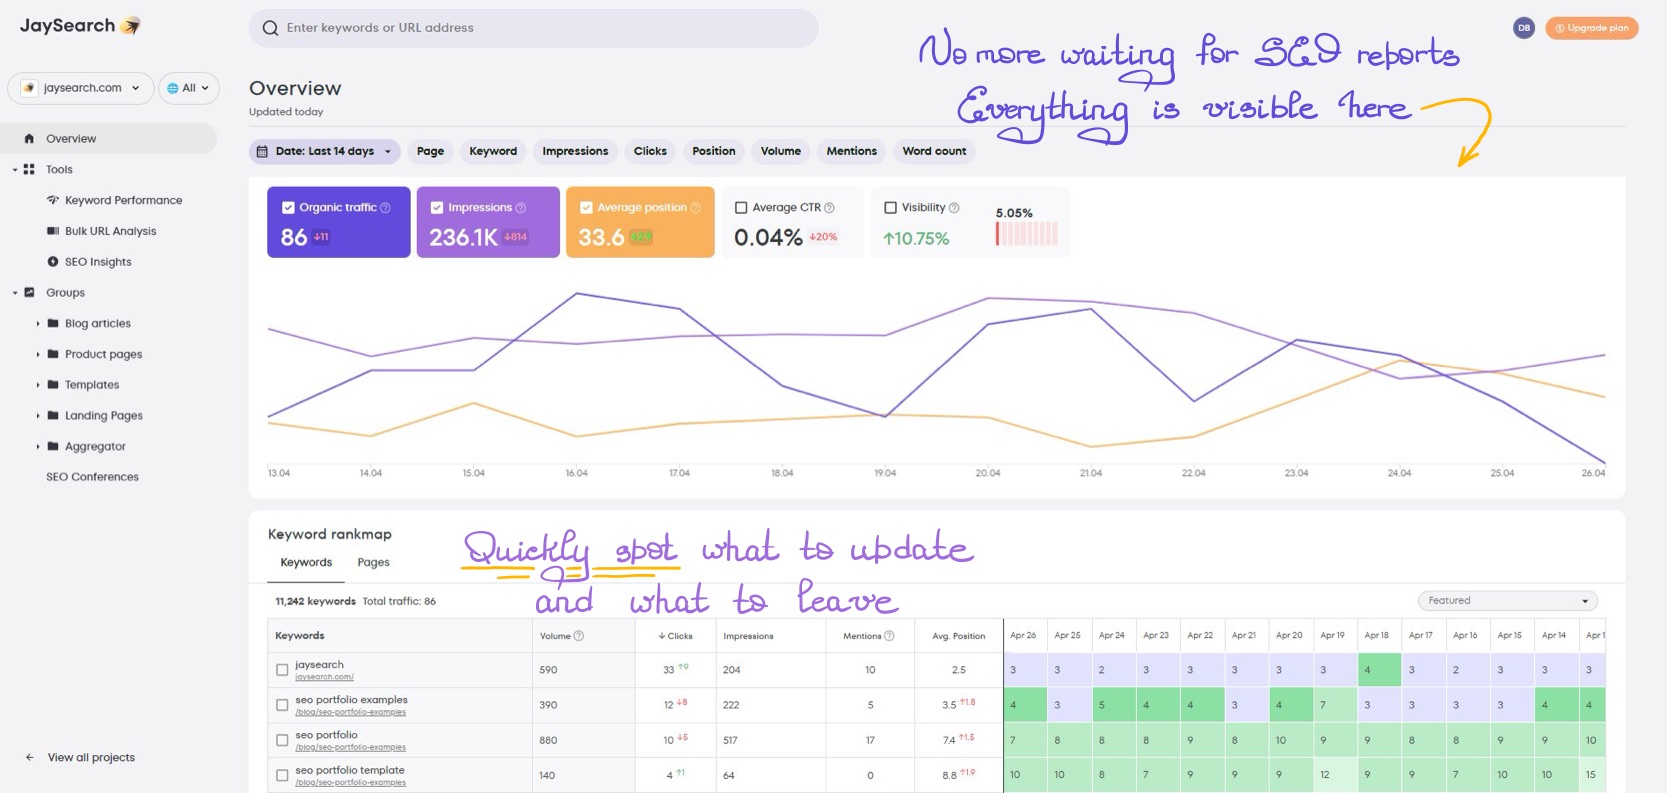Click the Upgrade plan button
The width and height of the screenshot is (1667, 793).
tap(1591, 28)
